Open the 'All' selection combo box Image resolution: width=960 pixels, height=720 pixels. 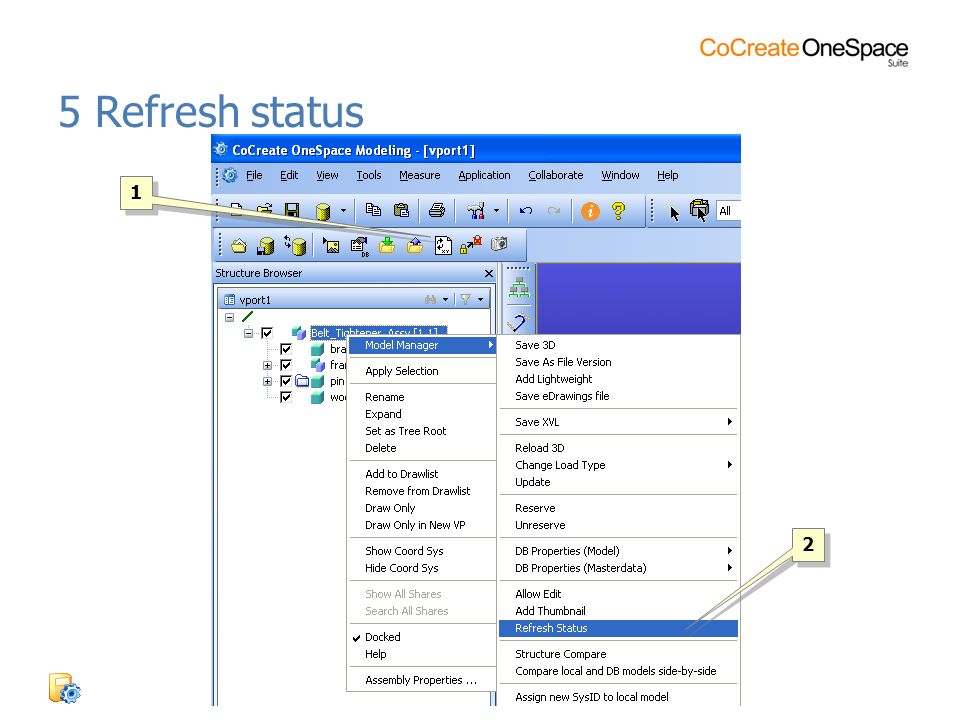pos(728,211)
